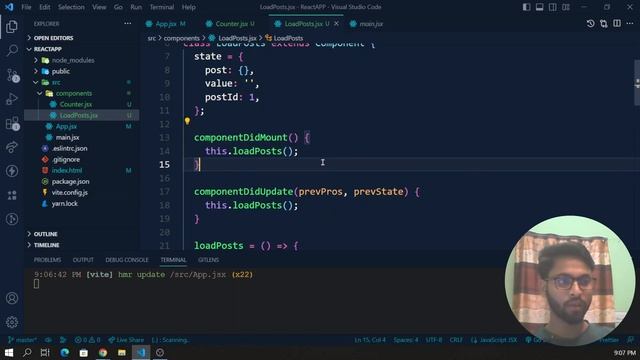Viewport: 640px width, 360px height.
Task: Open the Manage gear icon
Action: pyautogui.click(x=12, y=322)
